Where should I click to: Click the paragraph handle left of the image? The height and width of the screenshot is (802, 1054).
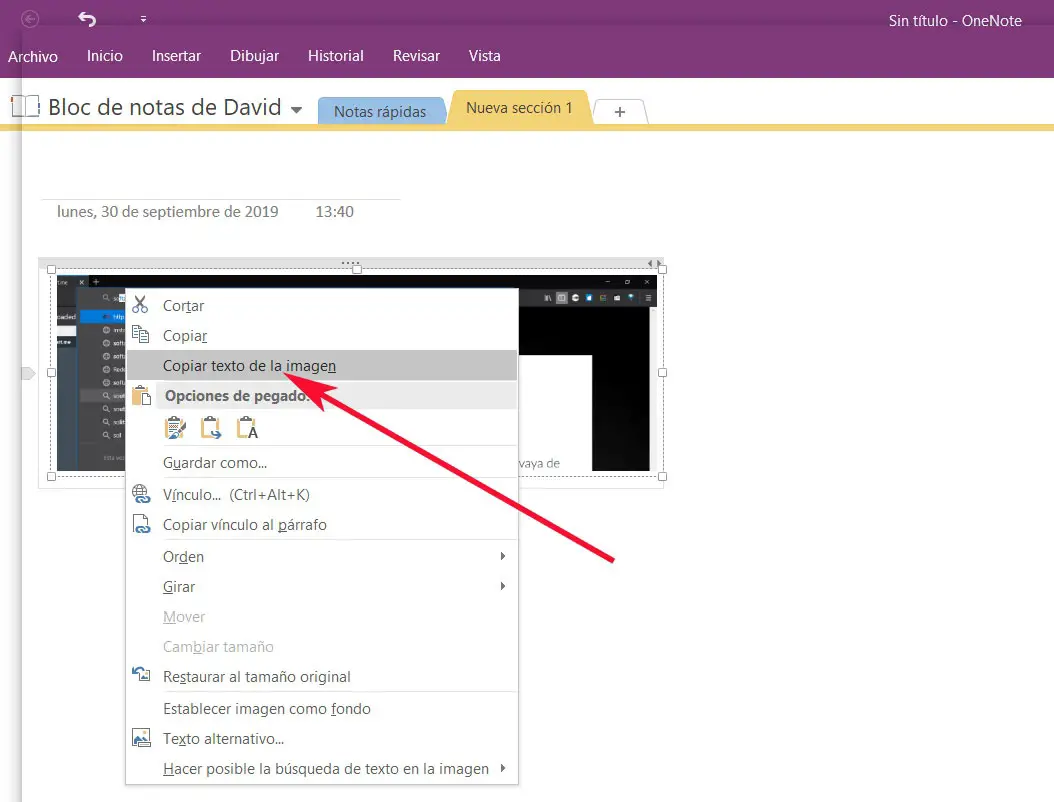point(28,373)
